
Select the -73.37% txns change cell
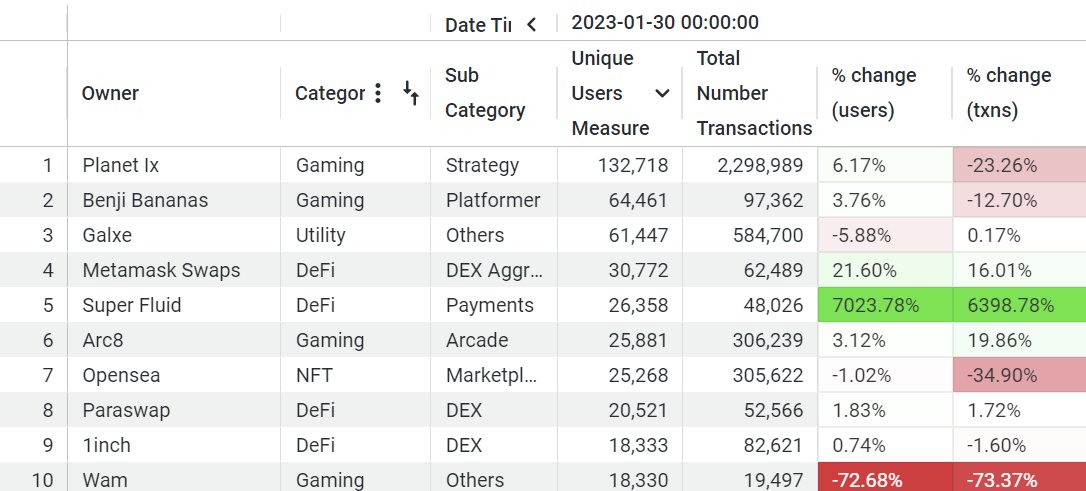pyautogui.click(x=1020, y=478)
